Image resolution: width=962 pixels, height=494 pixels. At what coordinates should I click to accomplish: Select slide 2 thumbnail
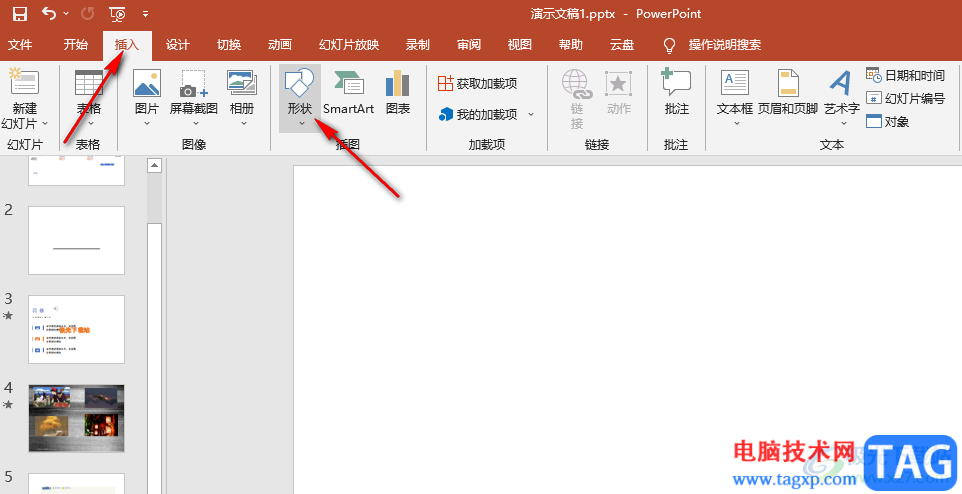click(x=77, y=240)
